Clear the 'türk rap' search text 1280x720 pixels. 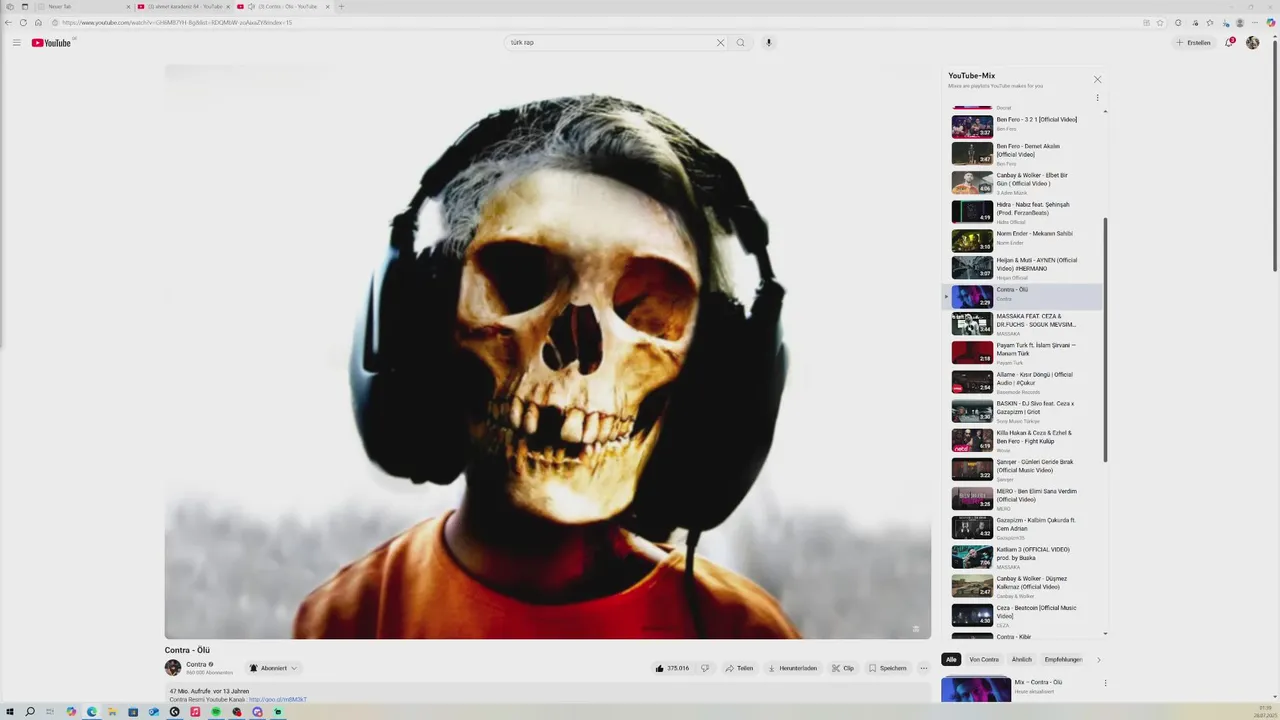click(x=720, y=43)
